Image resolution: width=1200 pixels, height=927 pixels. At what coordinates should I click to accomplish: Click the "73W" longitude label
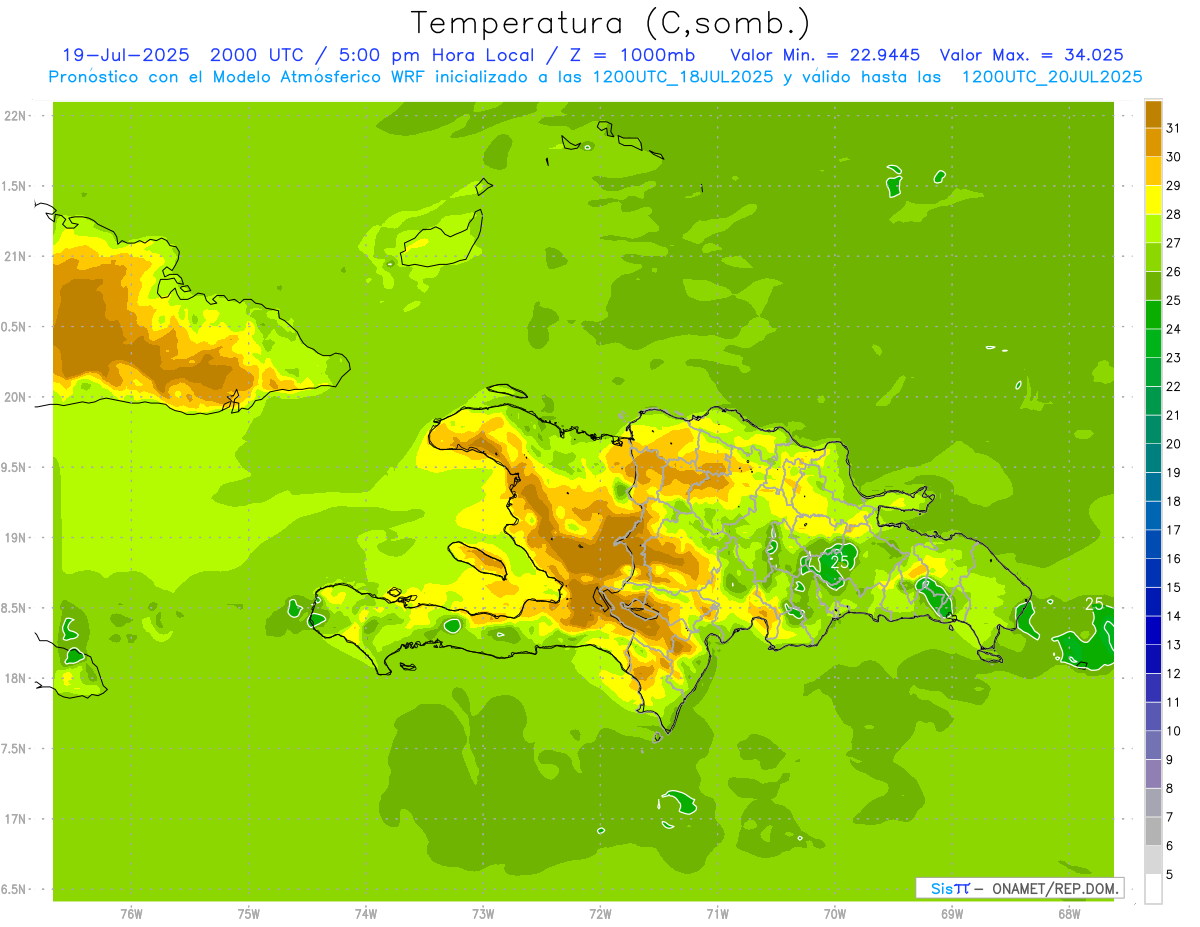click(483, 913)
